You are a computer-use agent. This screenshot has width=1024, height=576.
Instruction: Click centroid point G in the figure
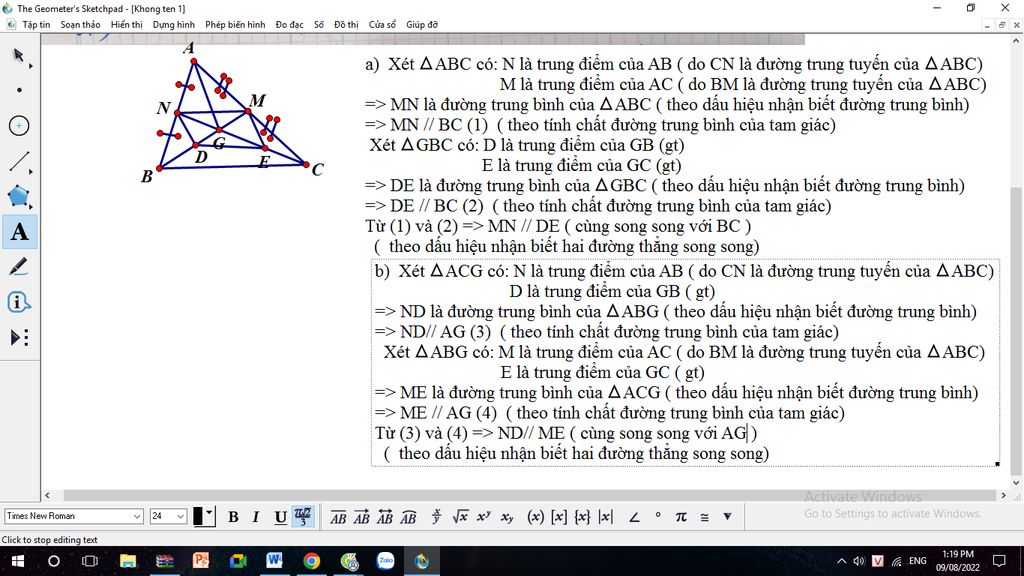pyautogui.click(x=219, y=131)
